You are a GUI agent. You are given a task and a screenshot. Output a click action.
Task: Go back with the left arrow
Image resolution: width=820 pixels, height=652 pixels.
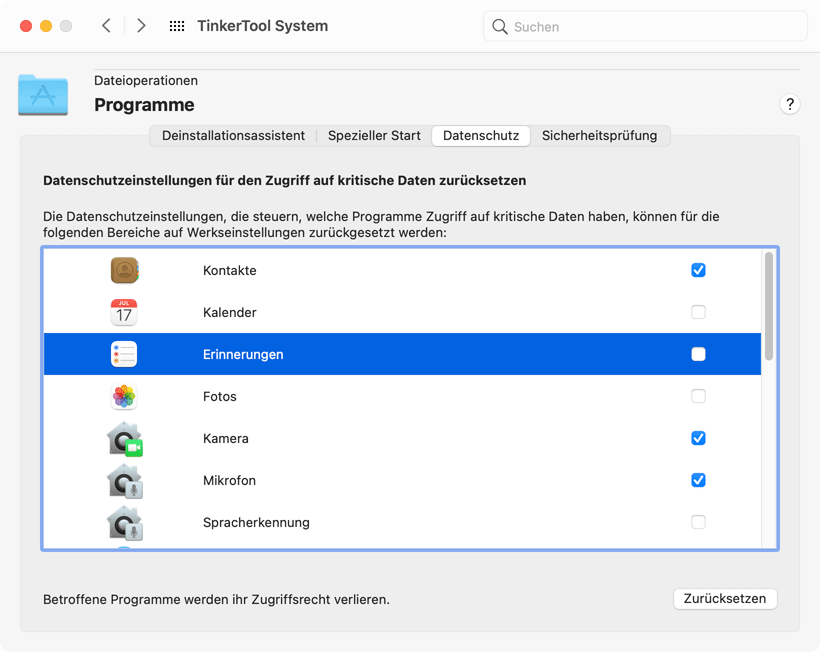coord(106,26)
